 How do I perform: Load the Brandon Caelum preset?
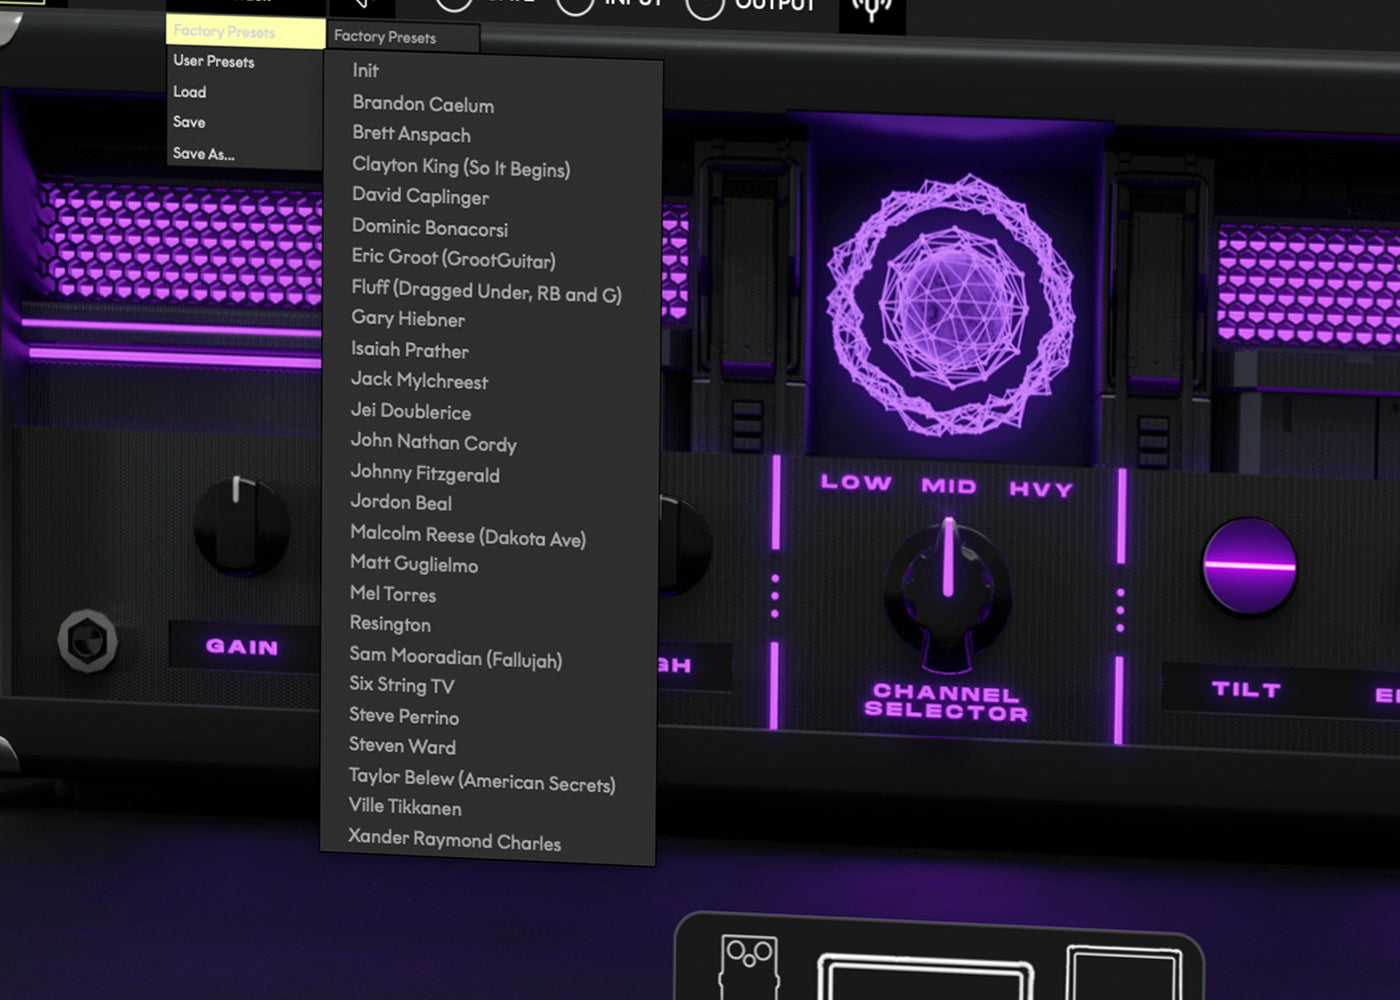423,104
